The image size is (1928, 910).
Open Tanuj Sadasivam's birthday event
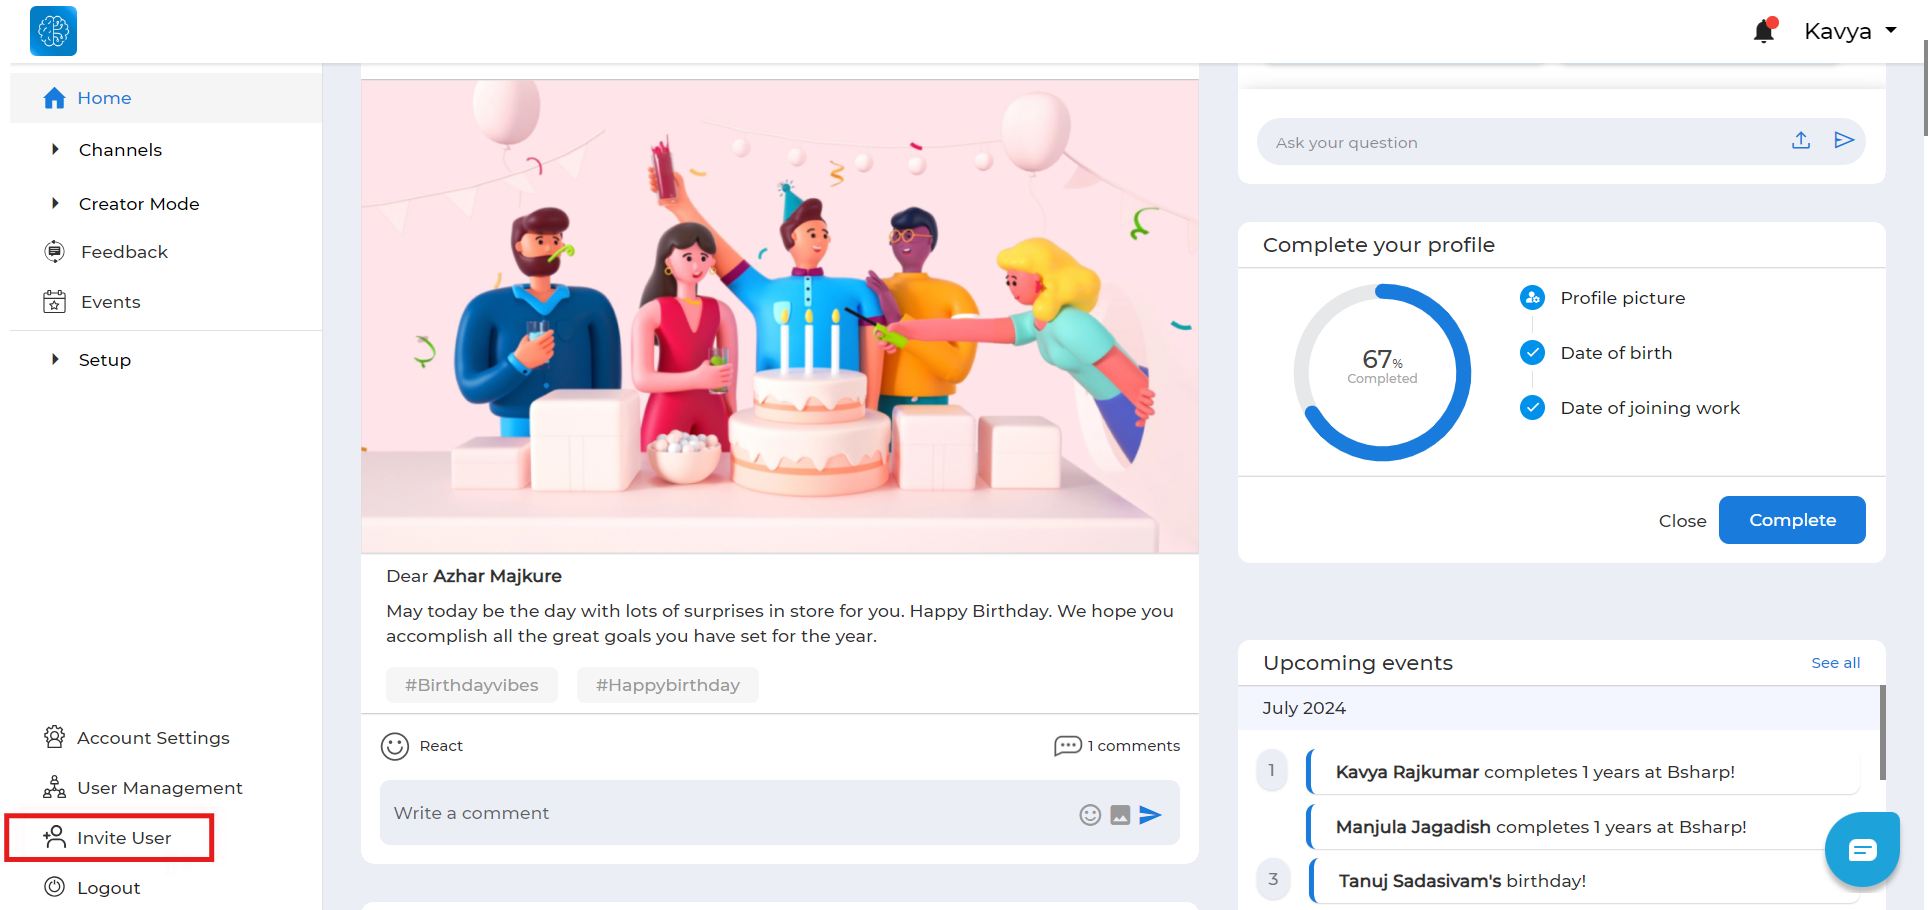click(1583, 881)
